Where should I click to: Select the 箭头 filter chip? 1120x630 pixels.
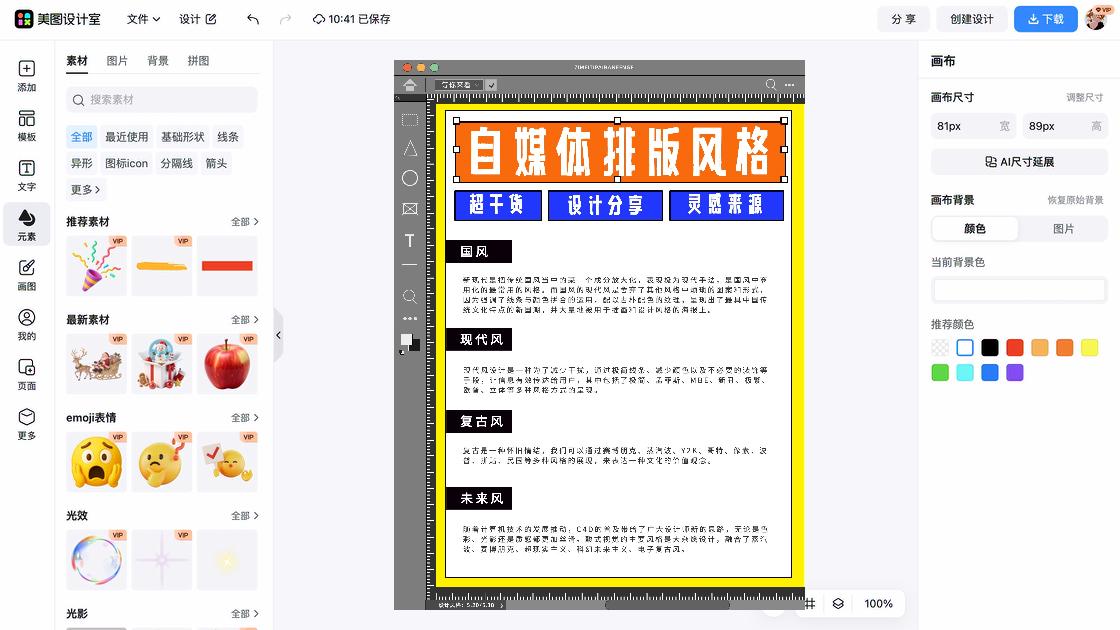coord(216,163)
